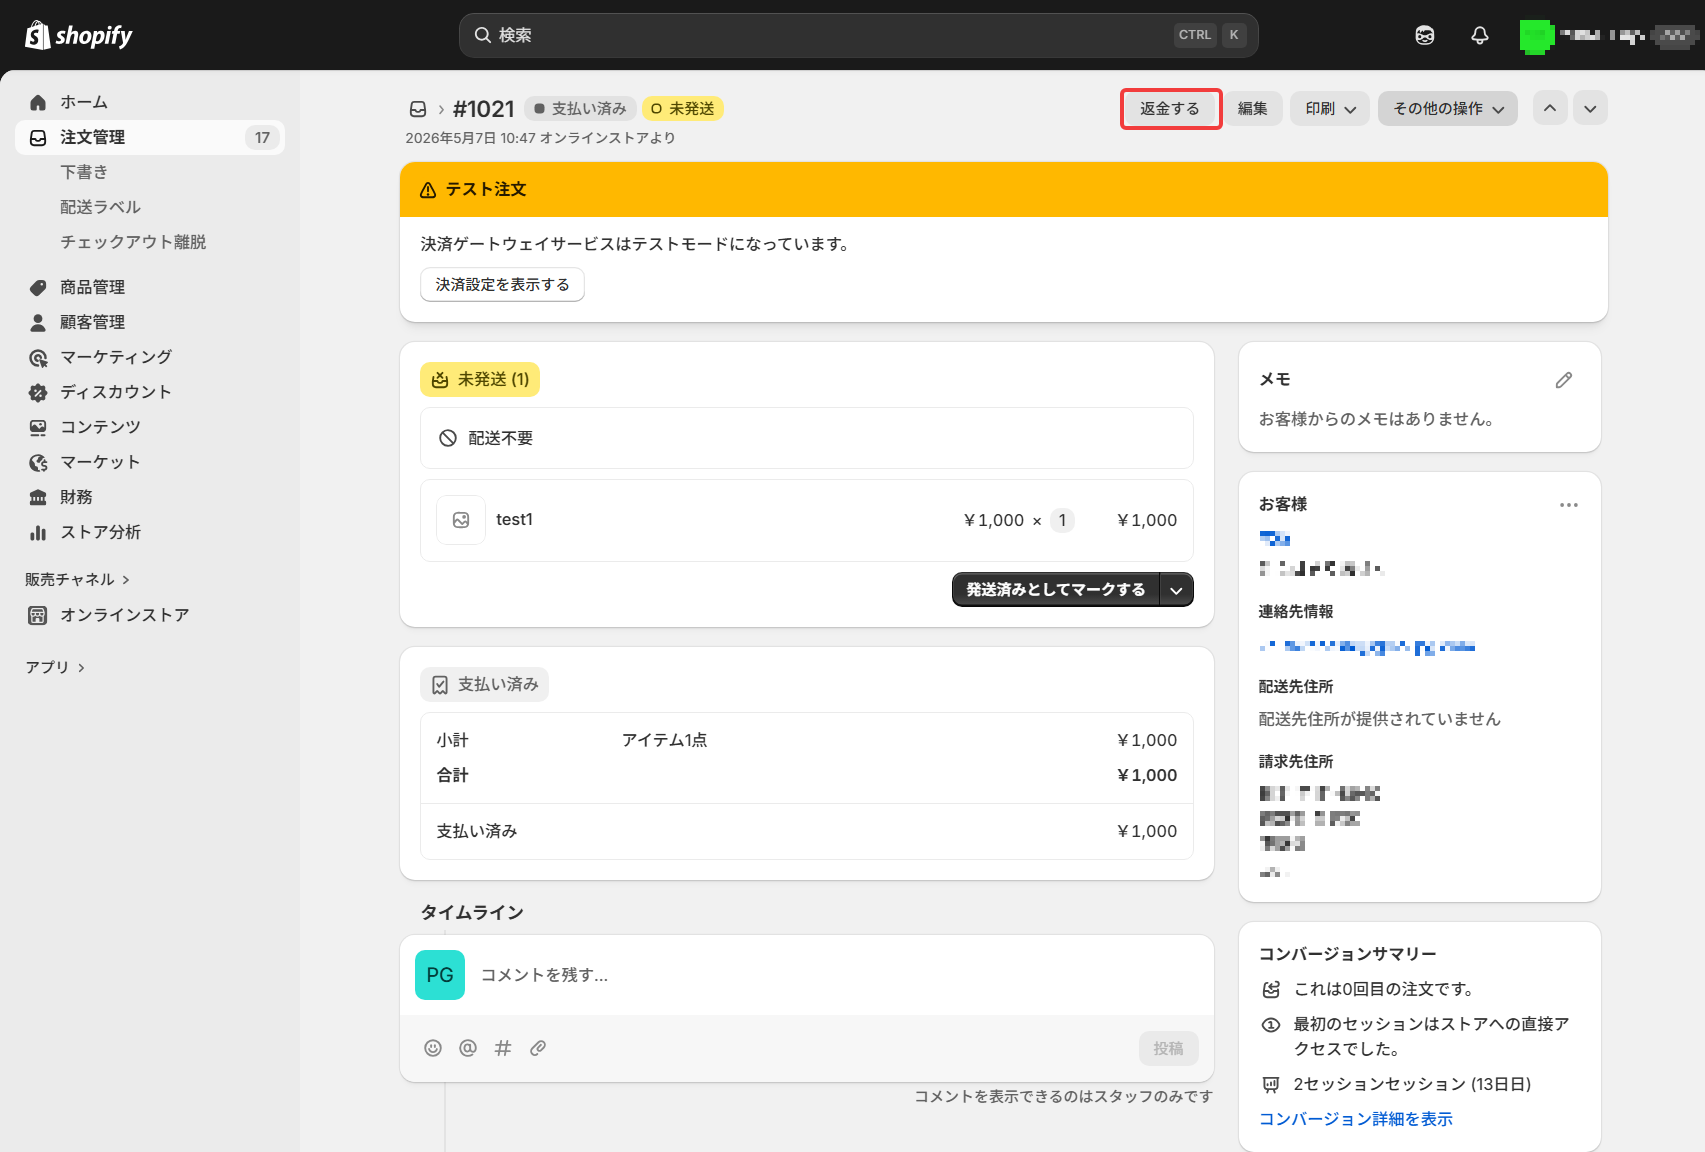Image resolution: width=1705 pixels, height=1152 pixels.
Task: Click the 検索 search field
Action: tap(858, 35)
